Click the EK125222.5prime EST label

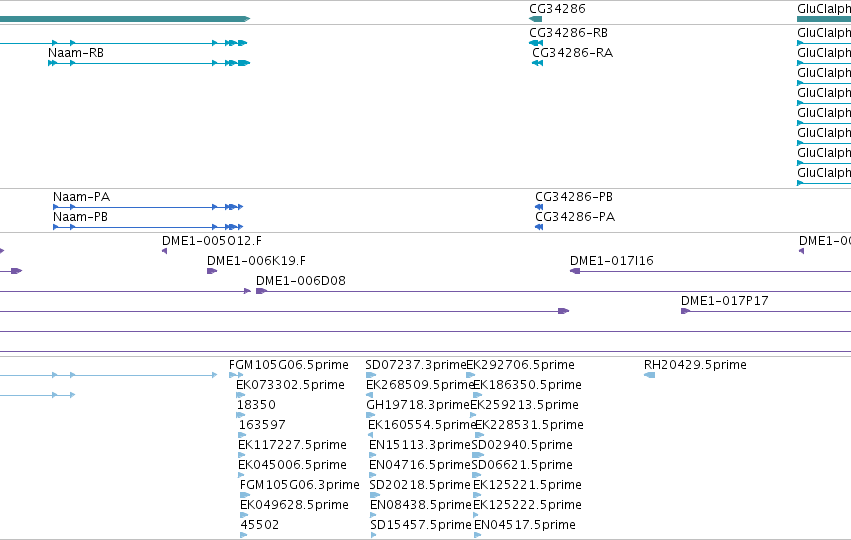pyautogui.click(x=528, y=505)
